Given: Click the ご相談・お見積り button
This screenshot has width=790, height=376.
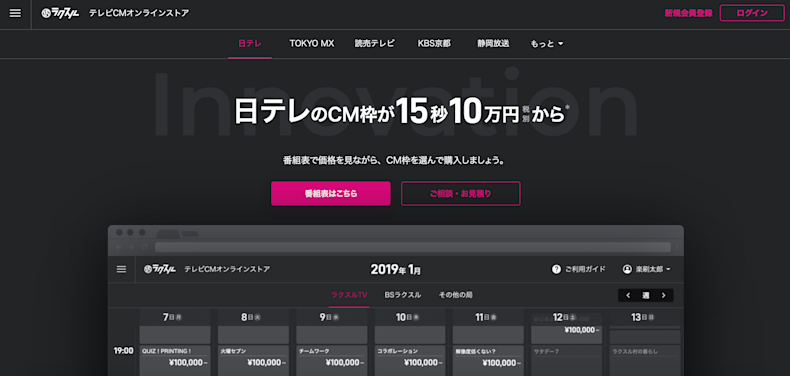Looking at the screenshot, I should click(460, 194).
